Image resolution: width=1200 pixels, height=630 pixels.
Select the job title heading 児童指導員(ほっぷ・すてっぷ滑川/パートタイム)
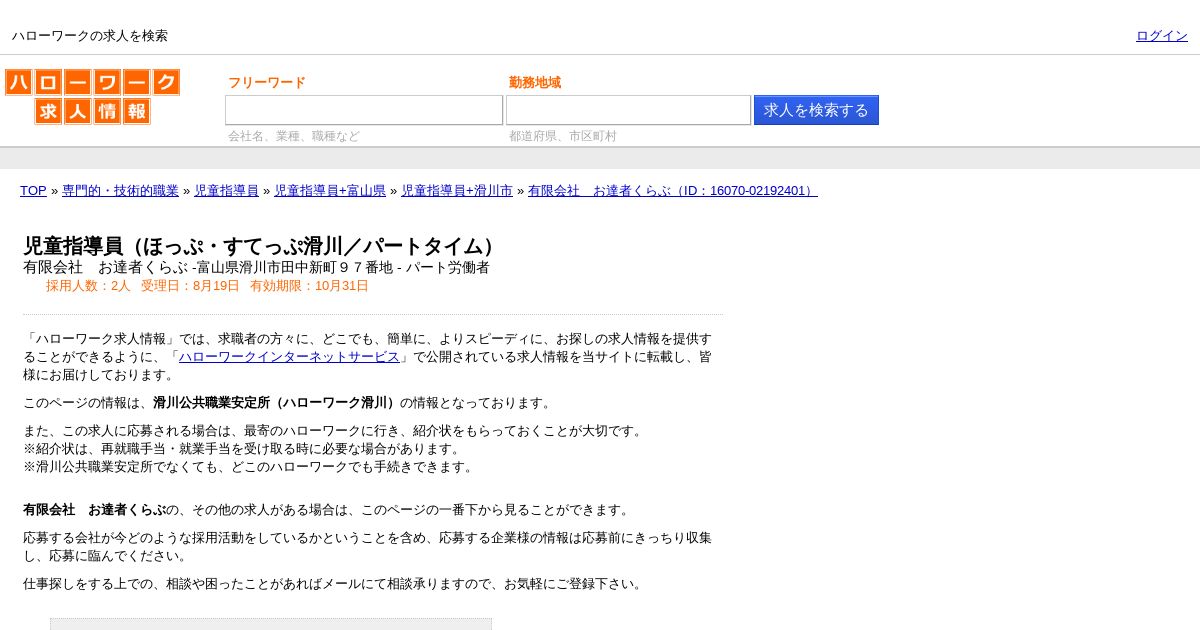[x=263, y=246]
